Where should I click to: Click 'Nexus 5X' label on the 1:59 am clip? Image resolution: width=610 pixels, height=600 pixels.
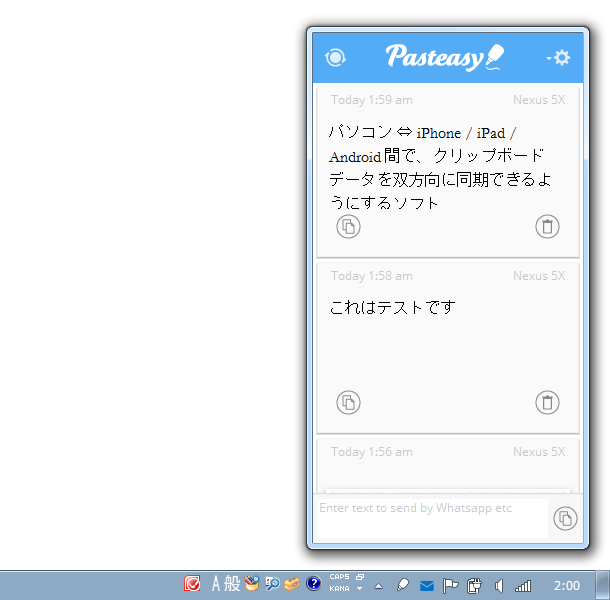(539, 100)
